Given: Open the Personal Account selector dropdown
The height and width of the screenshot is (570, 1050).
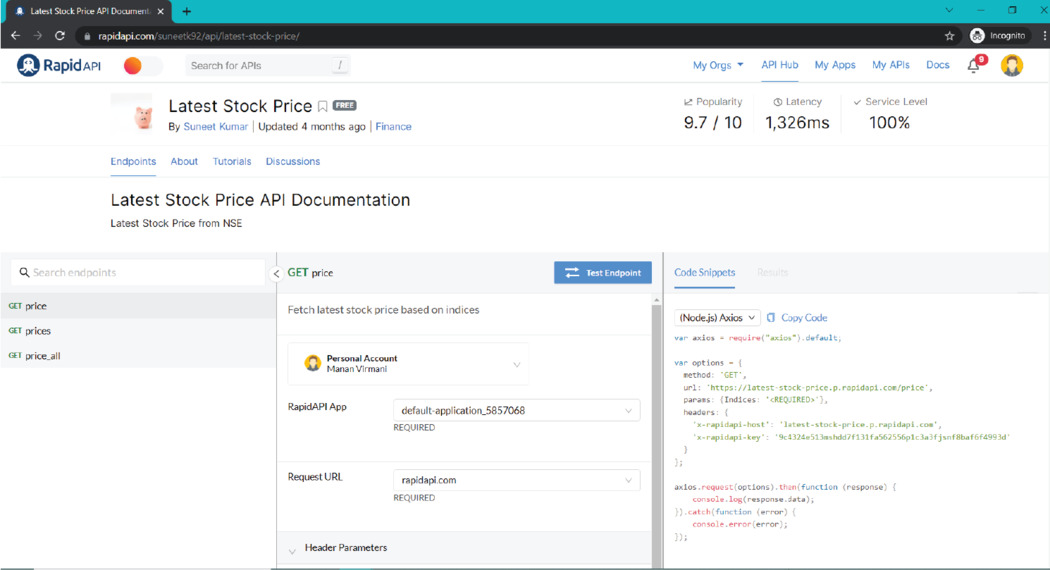Looking at the screenshot, I should tap(408, 364).
